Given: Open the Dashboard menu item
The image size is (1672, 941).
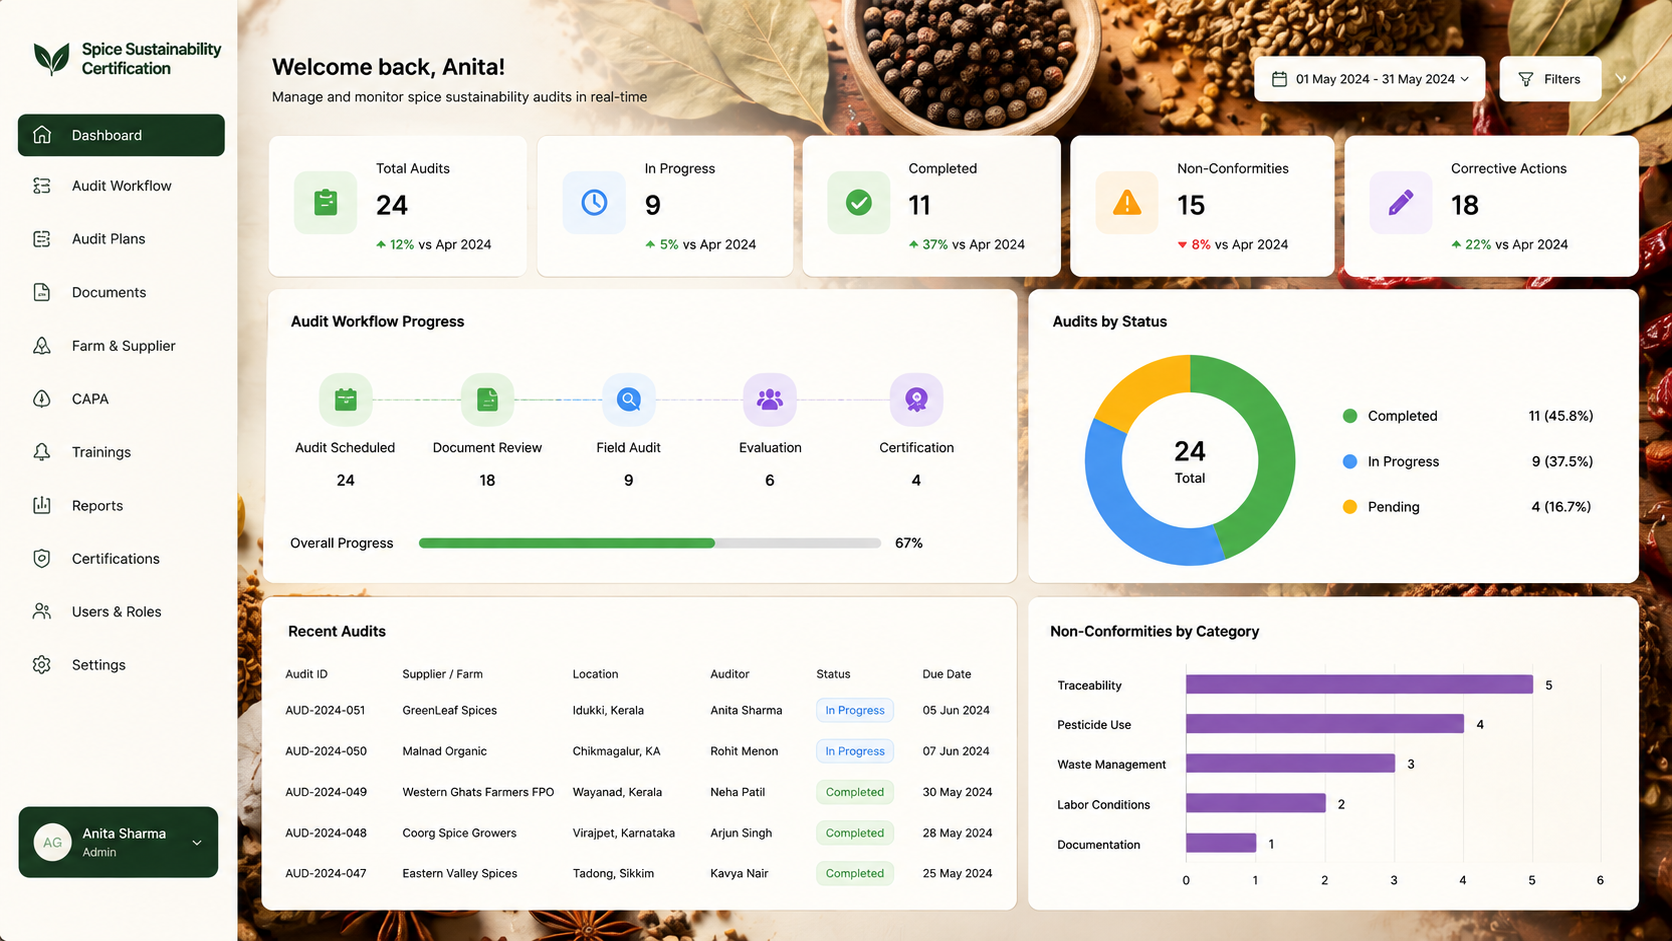Looking at the screenshot, I should coord(121,135).
